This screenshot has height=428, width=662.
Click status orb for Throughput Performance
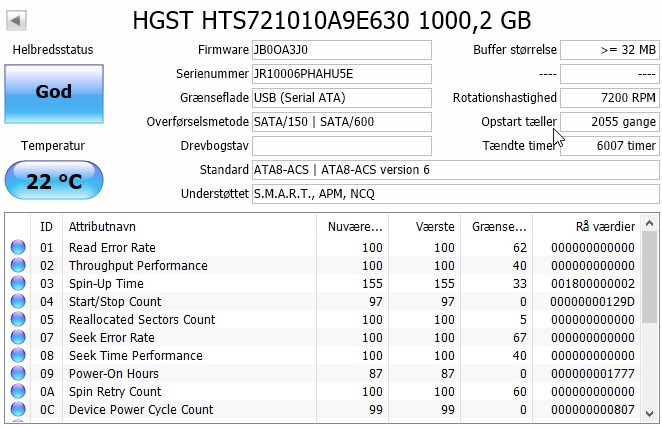[x=18, y=265]
